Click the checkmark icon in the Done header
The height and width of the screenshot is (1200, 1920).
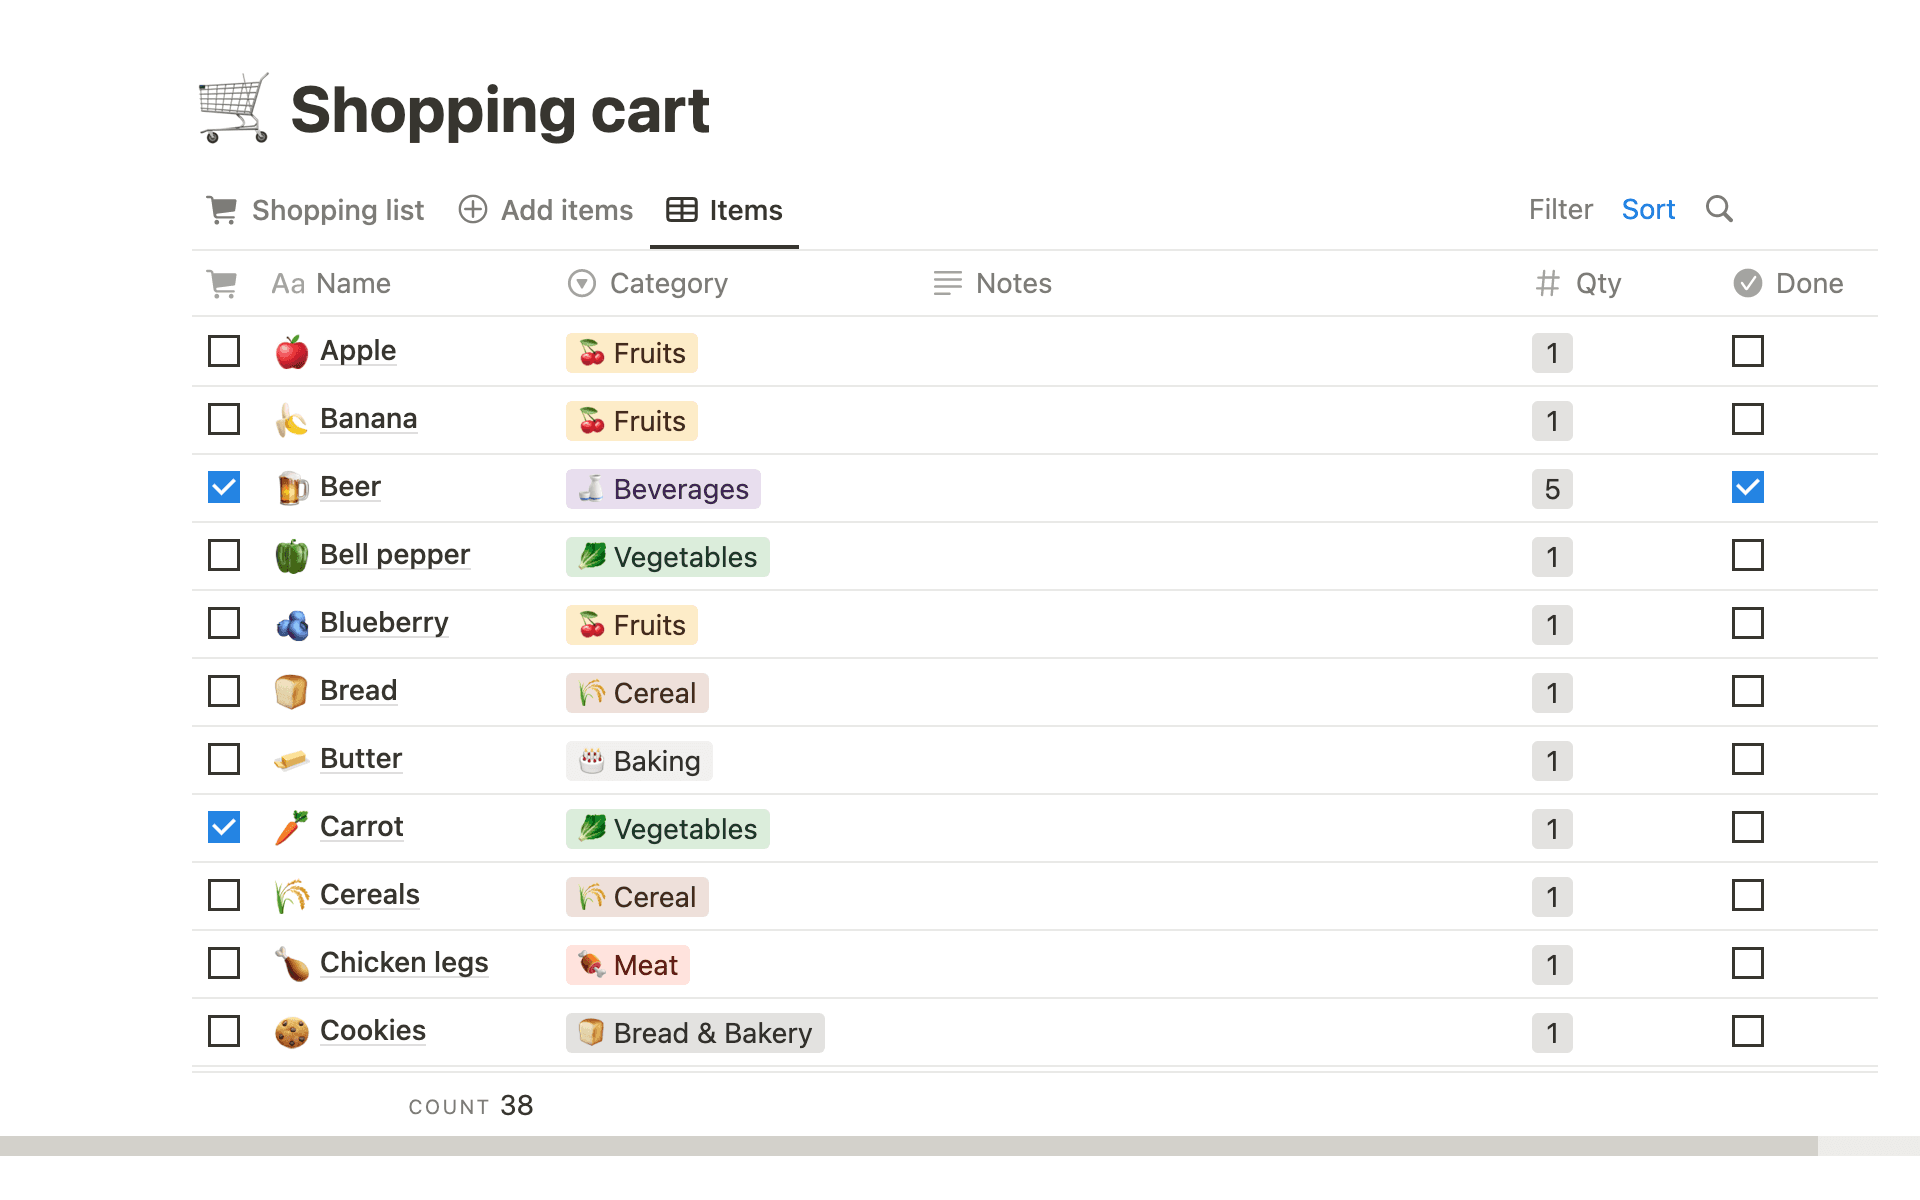pyautogui.click(x=1747, y=283)
